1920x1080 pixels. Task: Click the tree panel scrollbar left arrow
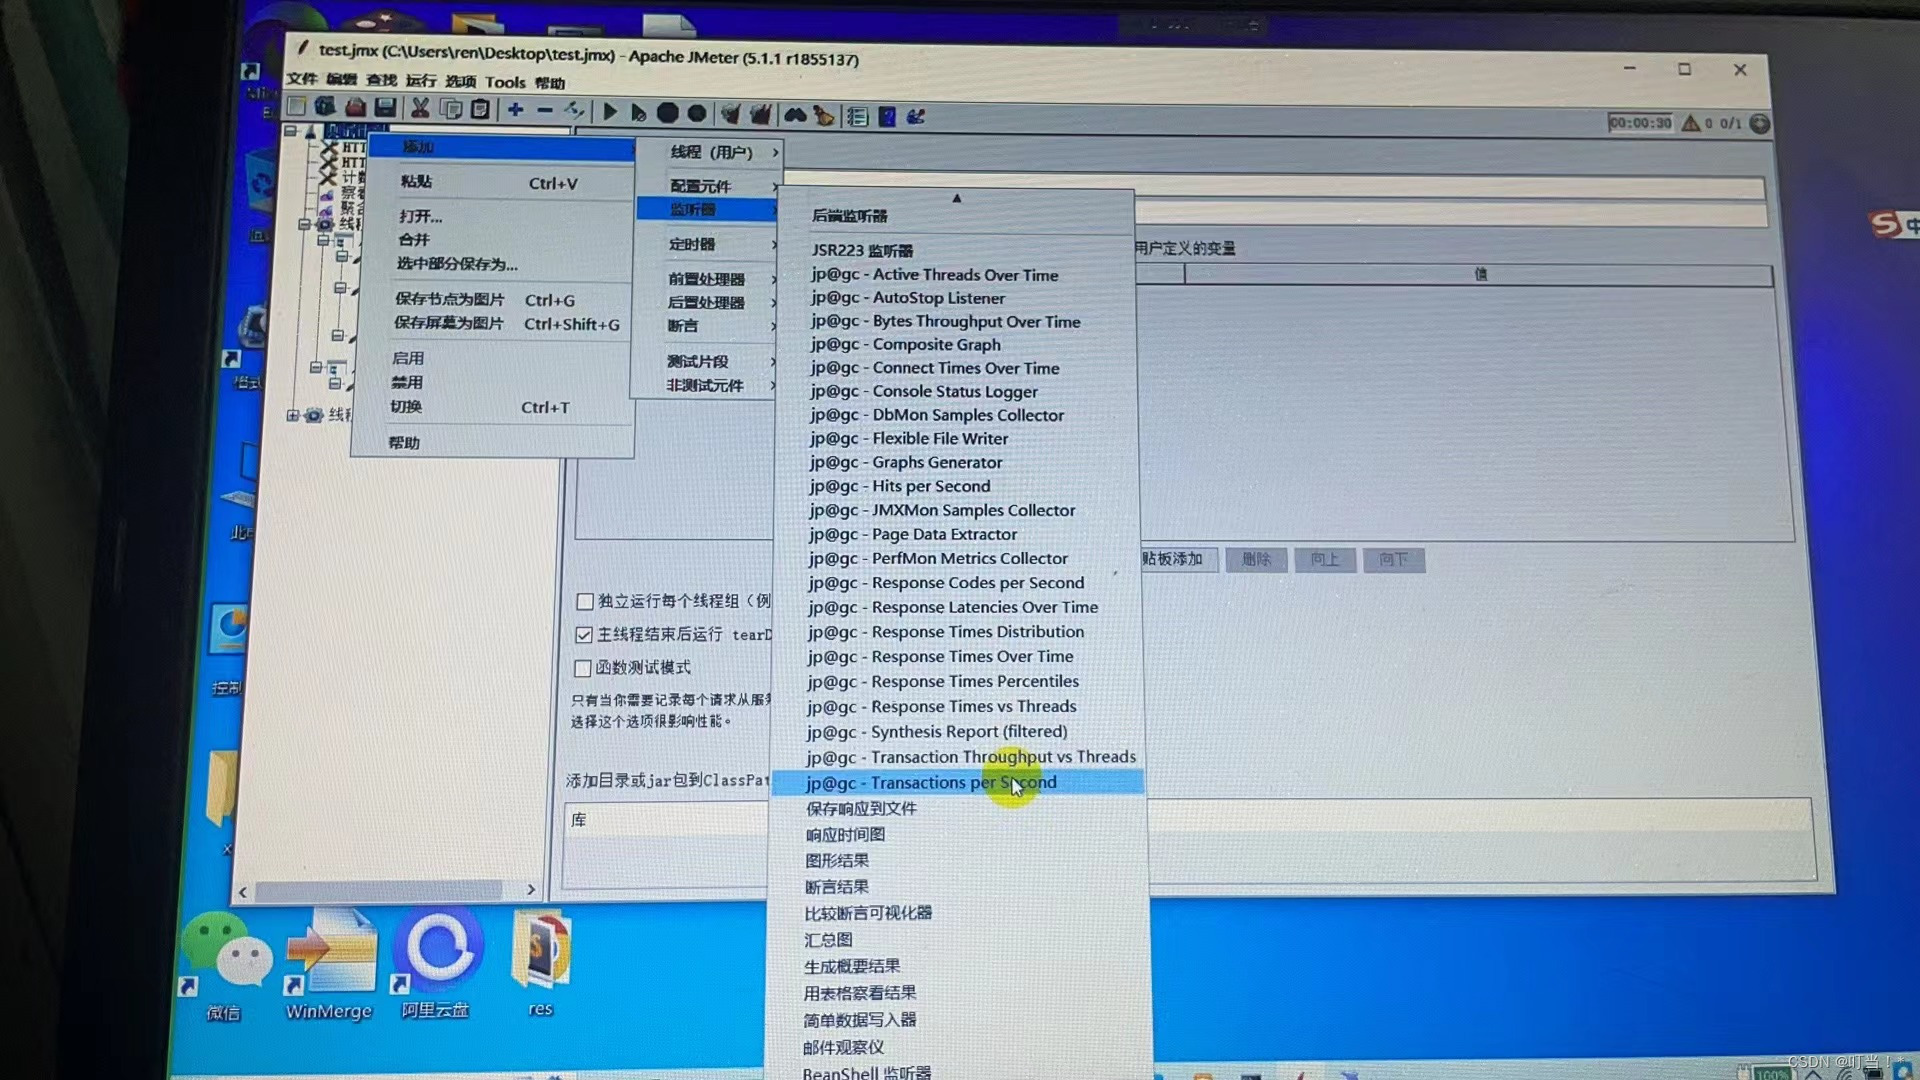243,892
